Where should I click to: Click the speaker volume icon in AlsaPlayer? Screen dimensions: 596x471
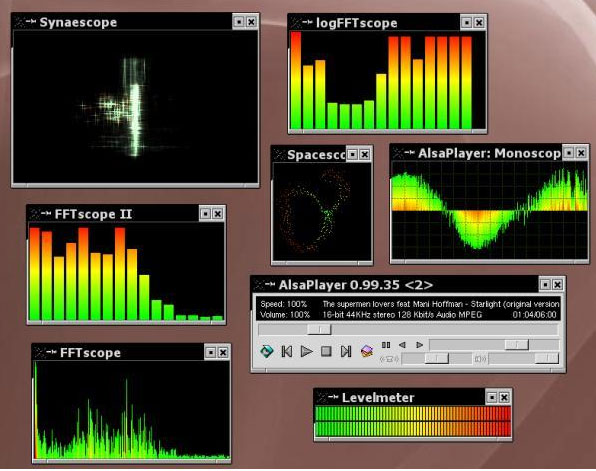click(x=480, y=358)
